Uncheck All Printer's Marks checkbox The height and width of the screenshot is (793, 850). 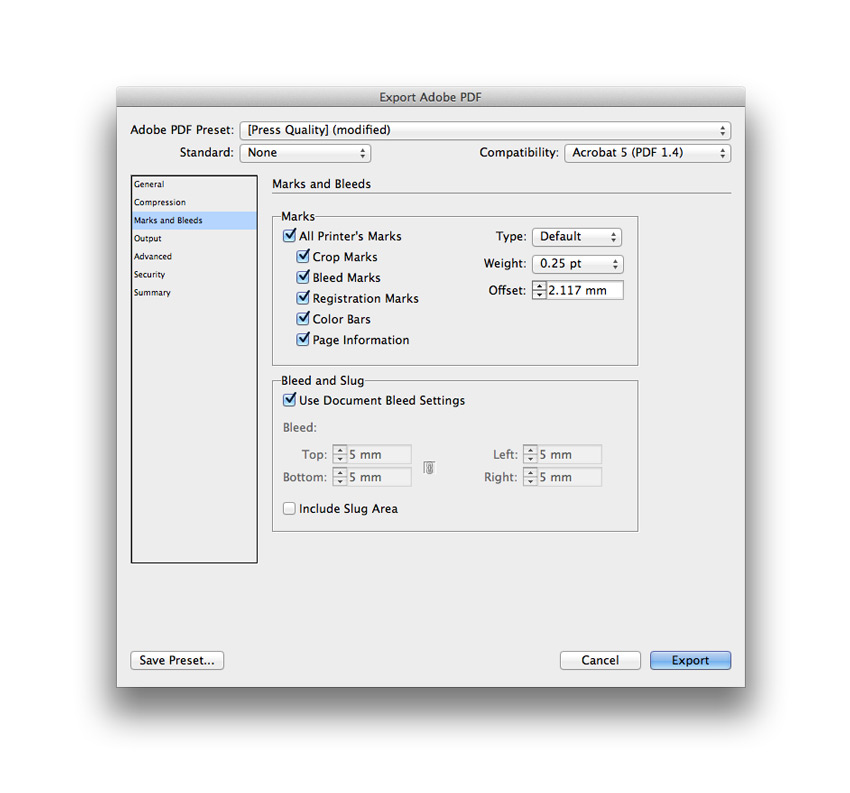(x=289, y=236)
